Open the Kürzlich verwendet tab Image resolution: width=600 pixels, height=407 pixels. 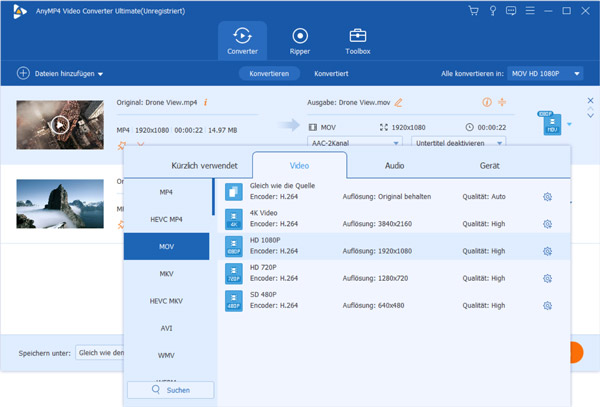tap(204, 166)
